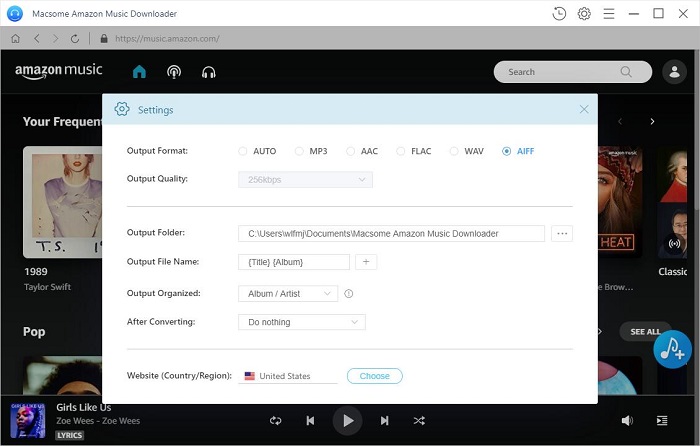Show Output Organized info tooltip icon
The height and width of the screenshot is (446, 700).
pos(349,294)
